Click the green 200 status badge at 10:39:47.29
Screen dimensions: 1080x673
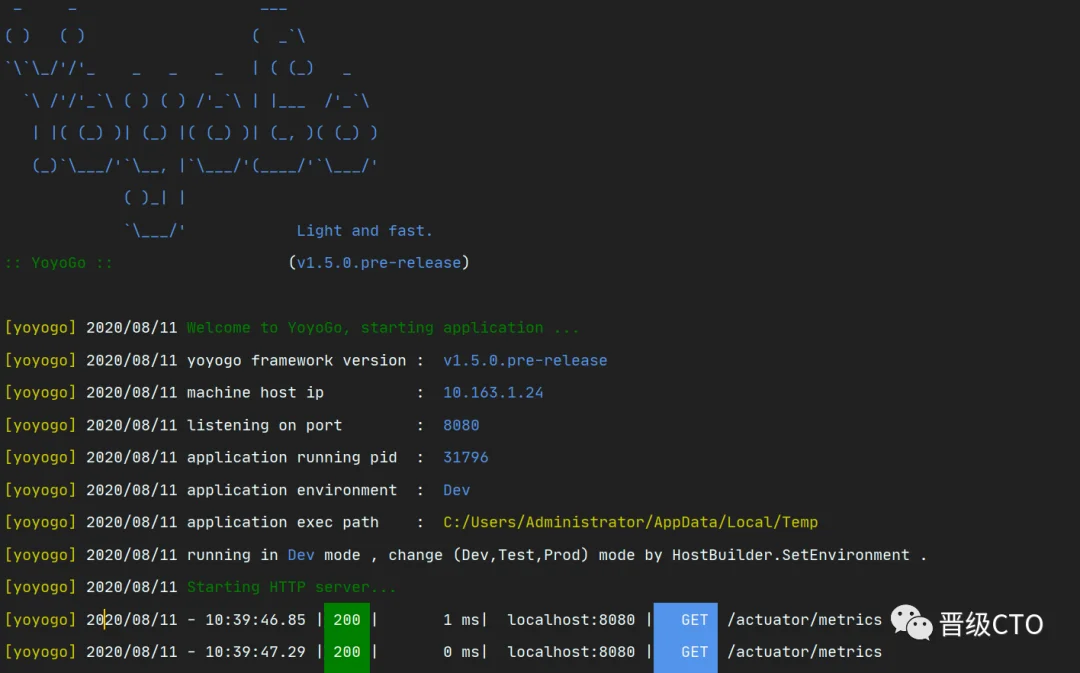coord(347,652)
